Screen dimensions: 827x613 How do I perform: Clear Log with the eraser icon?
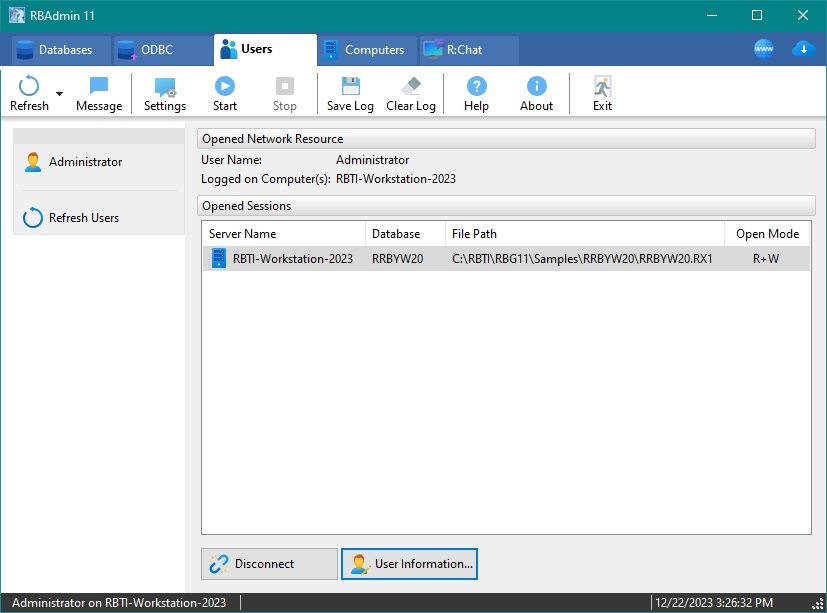tap(411, 93)
